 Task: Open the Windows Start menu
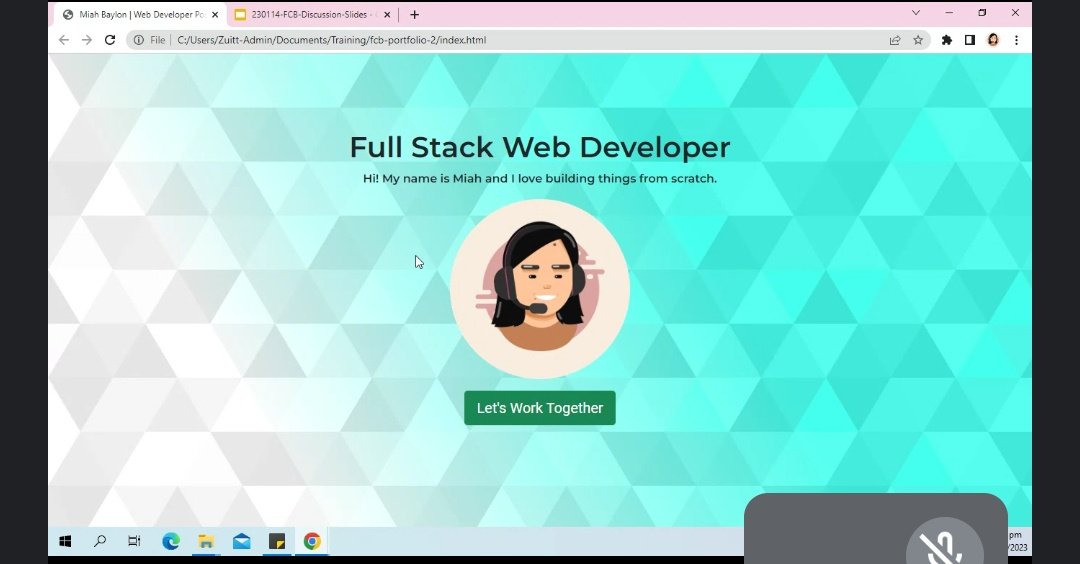click(x=65, y=541)
